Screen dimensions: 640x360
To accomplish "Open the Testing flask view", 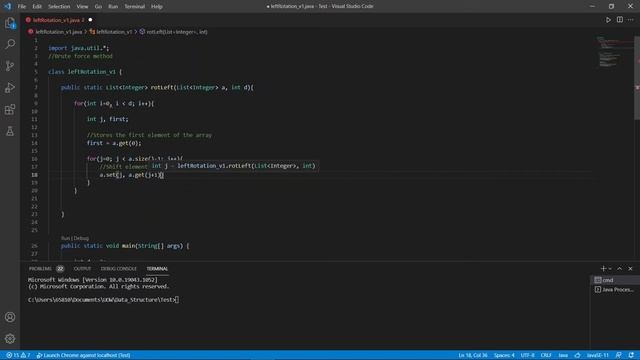I will coord(10,131).
